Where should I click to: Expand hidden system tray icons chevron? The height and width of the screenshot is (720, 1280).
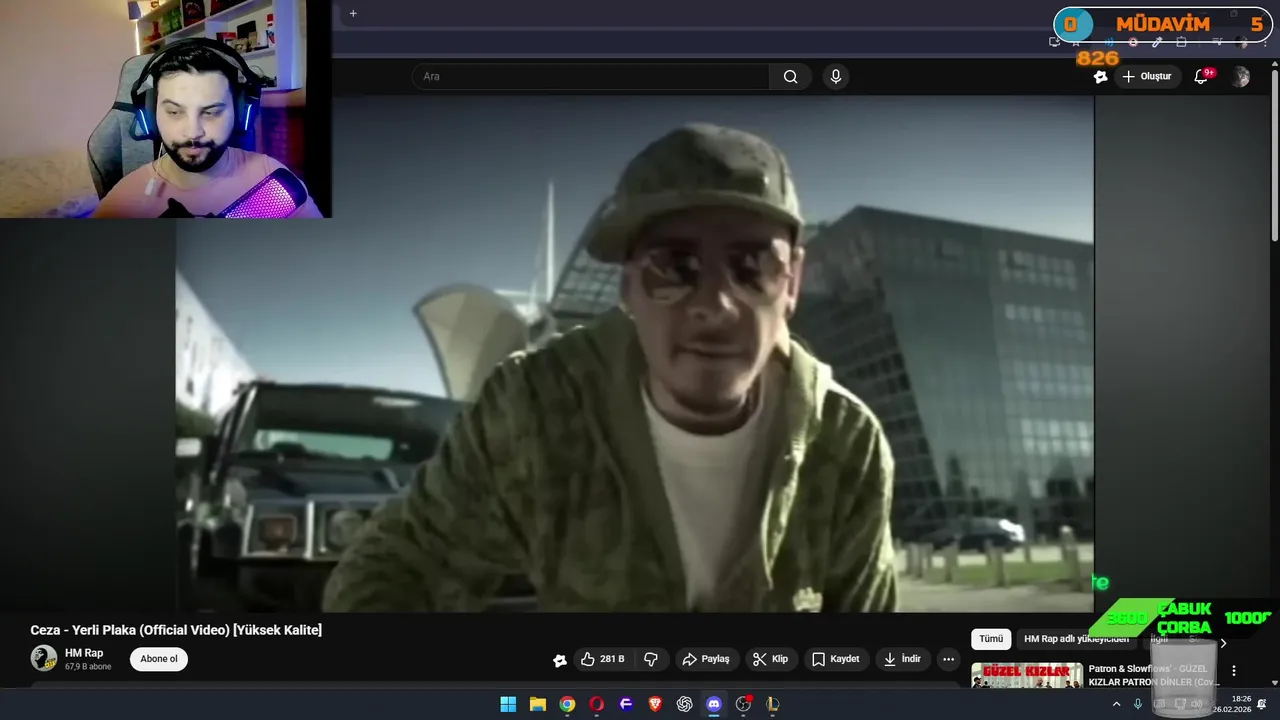point(1116,704)
